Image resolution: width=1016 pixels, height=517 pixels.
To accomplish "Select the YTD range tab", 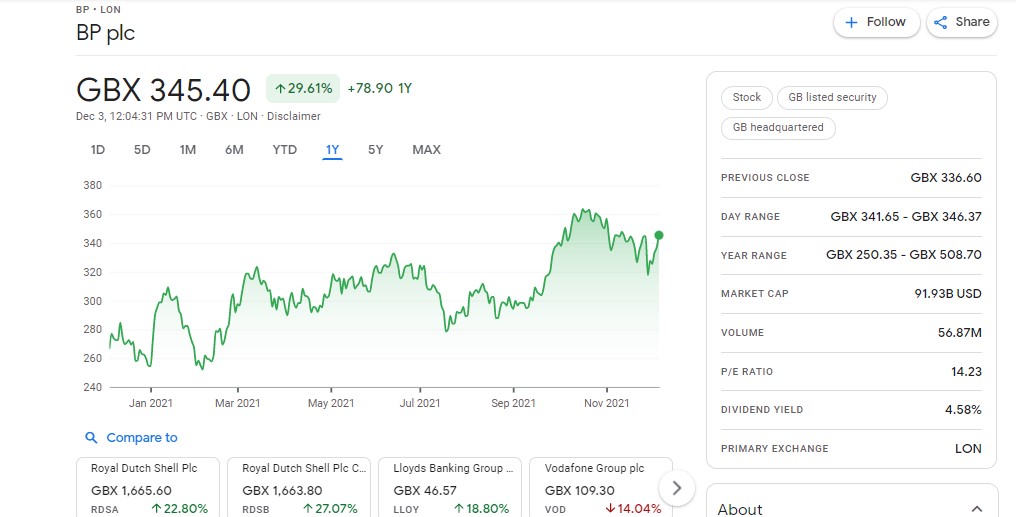I will pyautogui.click(x=284, y=150).
